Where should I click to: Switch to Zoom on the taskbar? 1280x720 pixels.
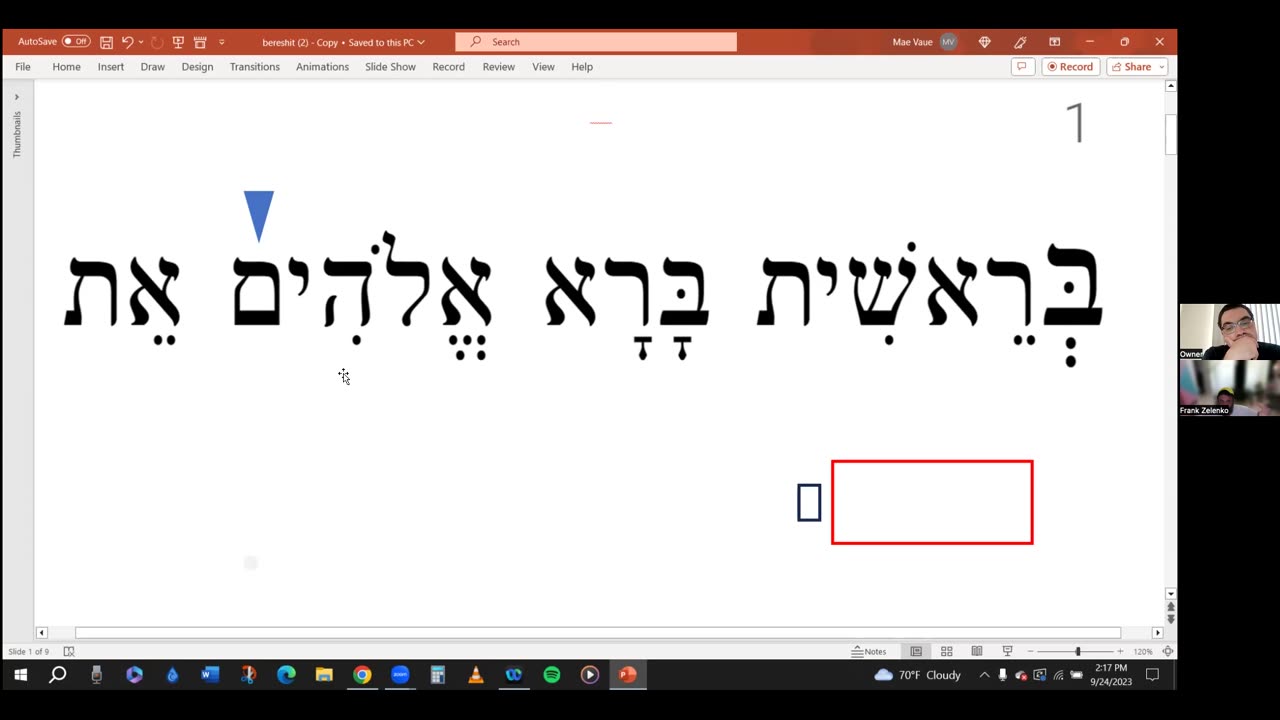400,675
